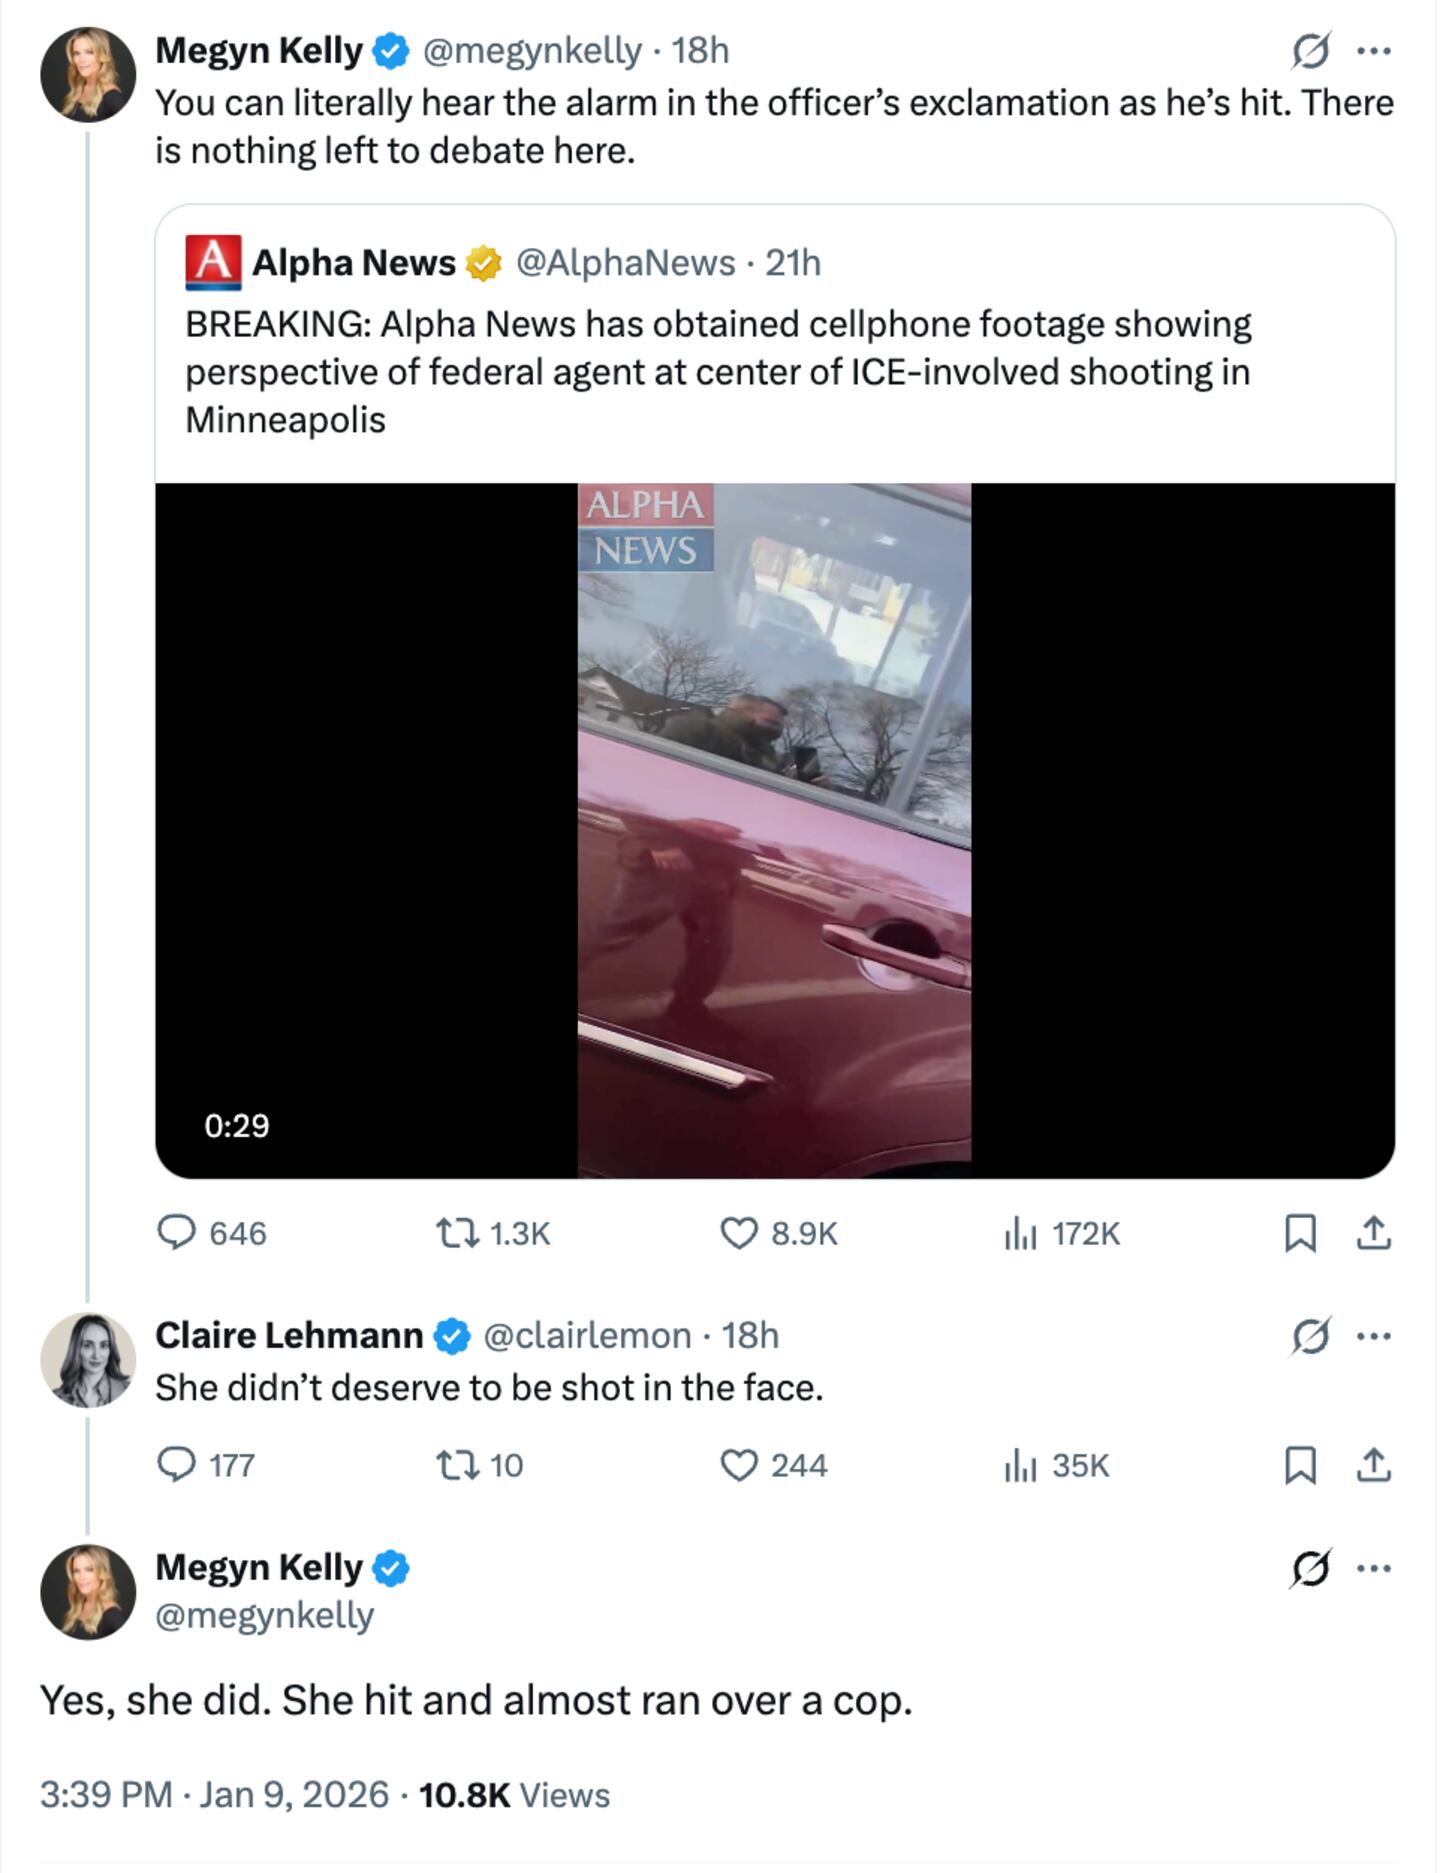Open Alpha News profile via its logo avatar
Viewport: 1440px width, 1873px height.
tap(212, 261)
